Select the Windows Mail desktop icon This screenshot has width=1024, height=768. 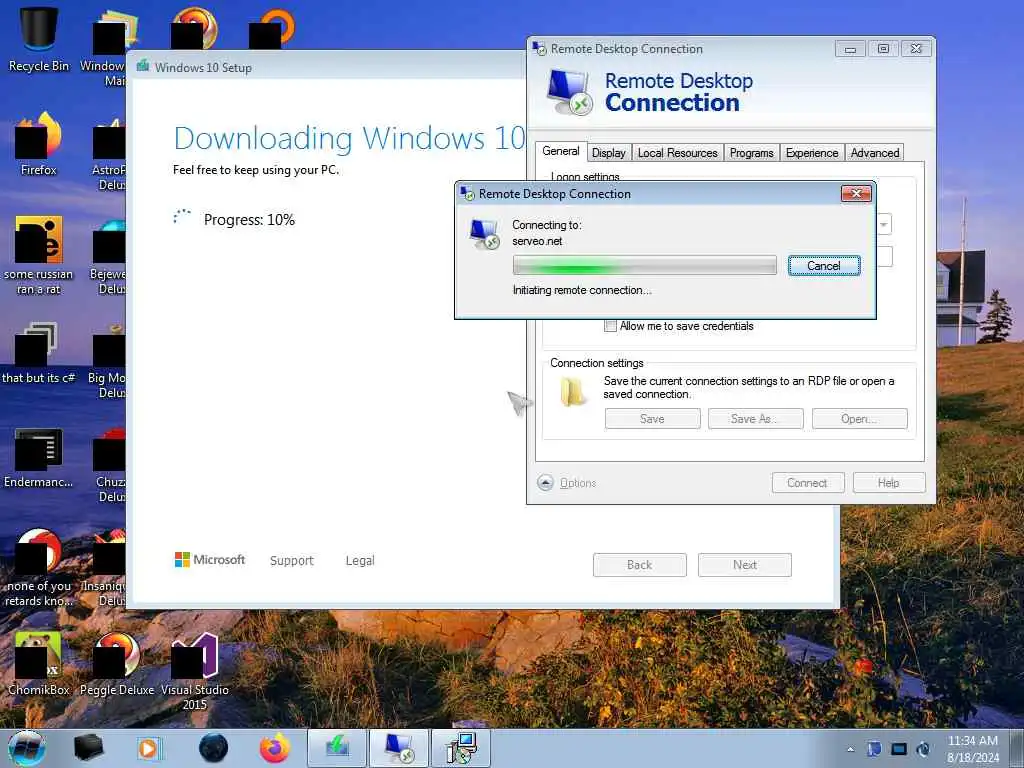(104, 47)
